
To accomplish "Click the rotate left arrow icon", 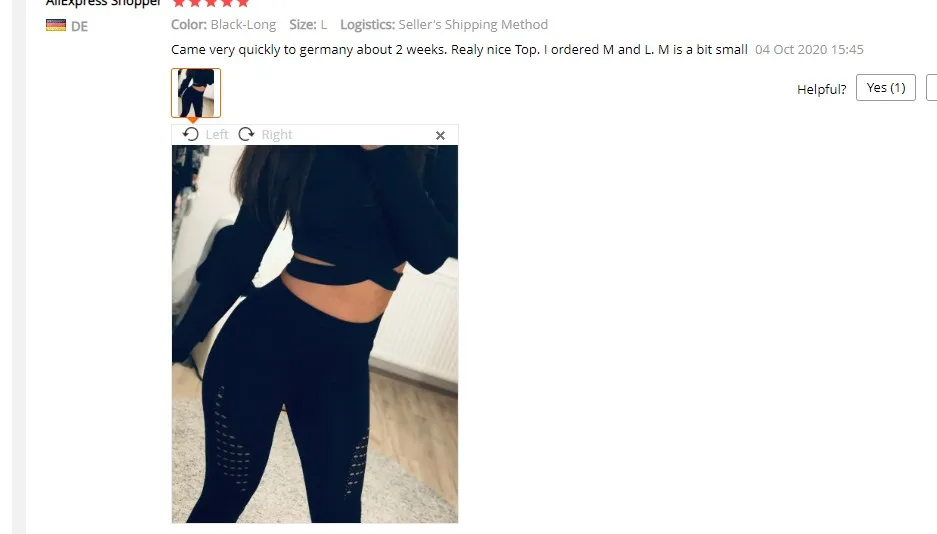I will click(x=191, y=134).
